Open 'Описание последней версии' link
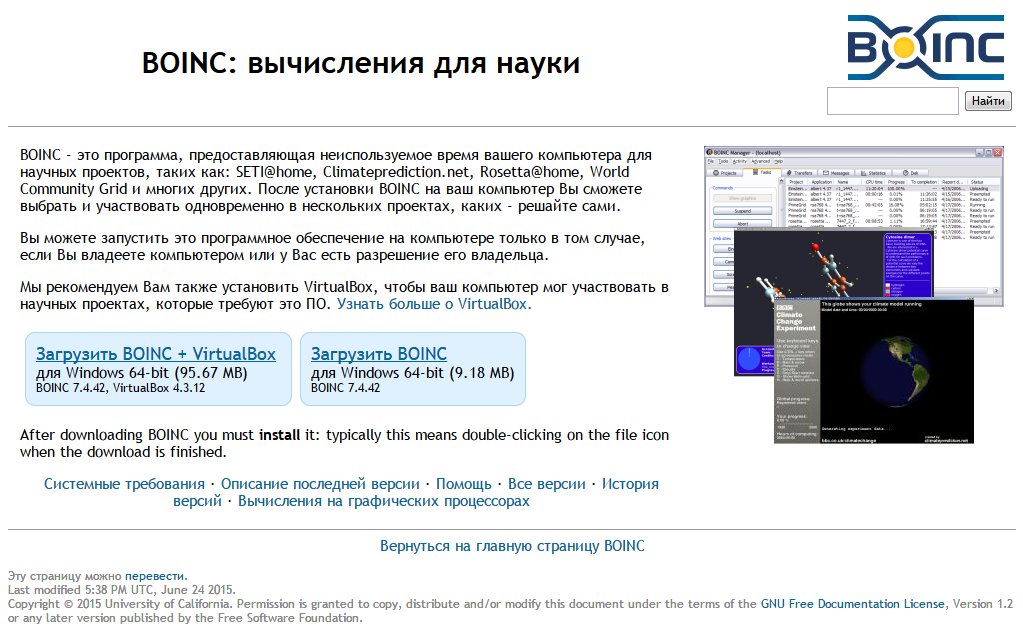Viewport: 1023px width, 639px height. click(x=320, y=484)
